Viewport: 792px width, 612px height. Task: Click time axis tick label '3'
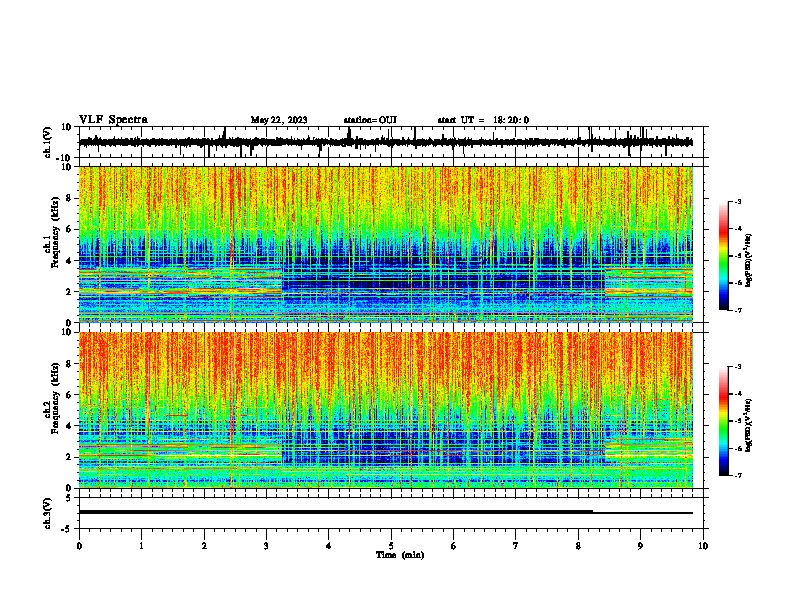pyautogui.click(x=266, y=546)
